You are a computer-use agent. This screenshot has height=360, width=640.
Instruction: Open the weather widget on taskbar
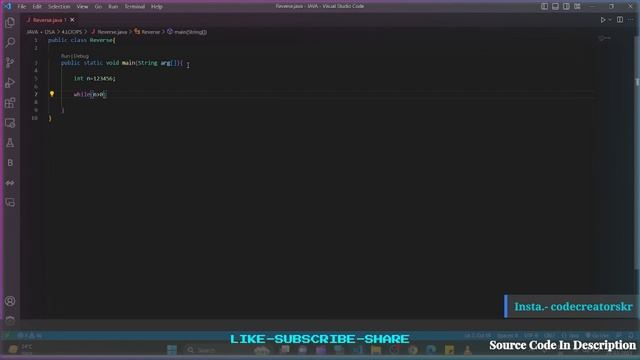20,349
